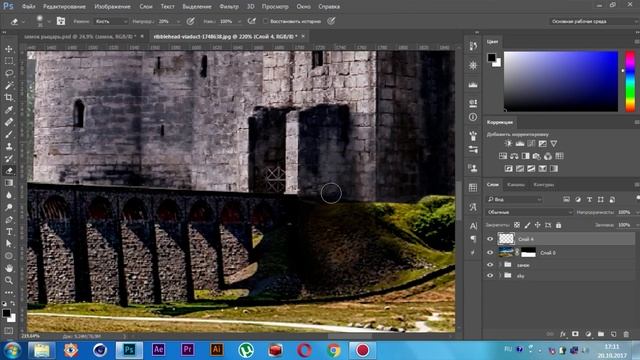
Task: Toggle visibility of the замок group
Action: pyautogui.click(x=490, y=265)
